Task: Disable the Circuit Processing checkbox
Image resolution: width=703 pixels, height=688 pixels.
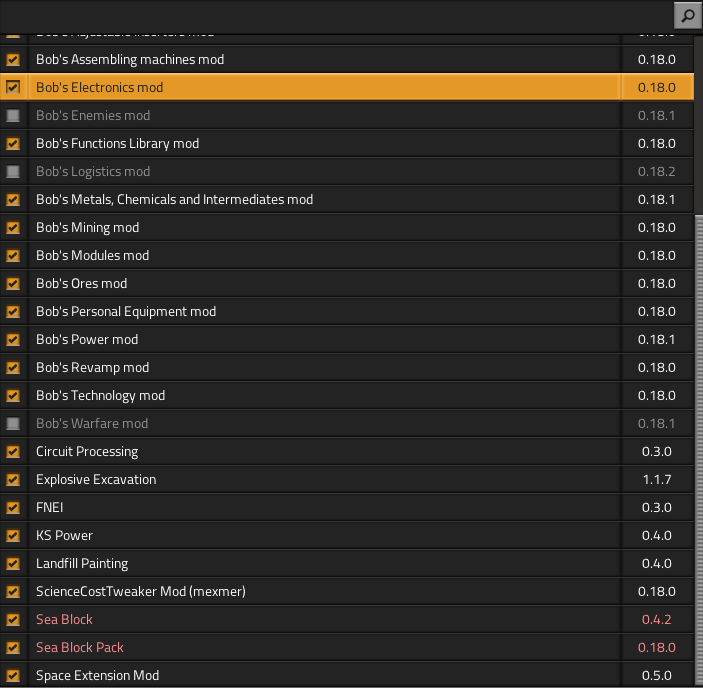Action: 13,452
